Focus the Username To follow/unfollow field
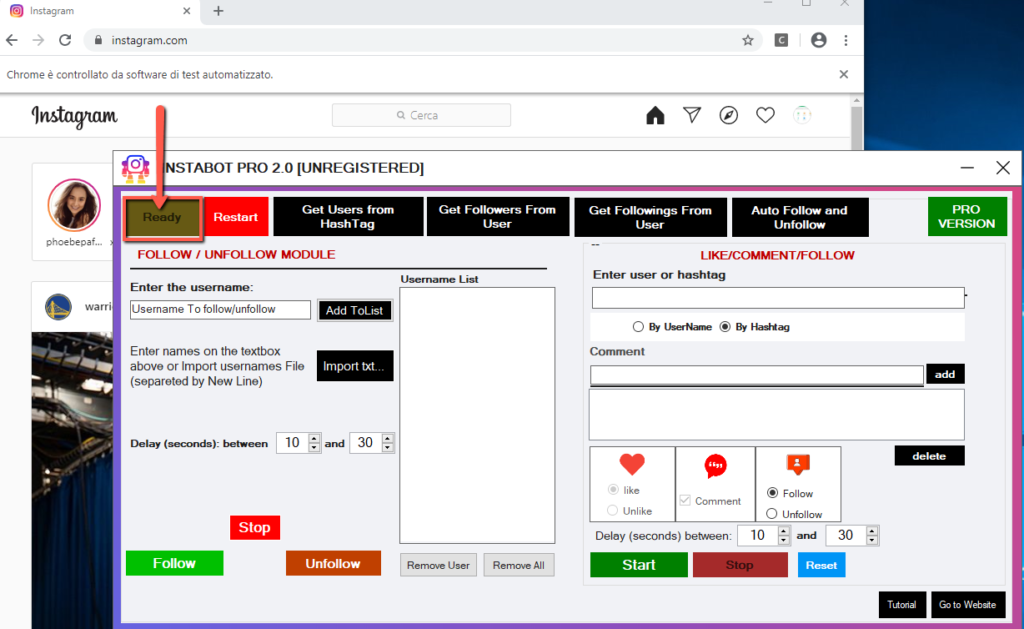Screen dimensions: 1024x629 point(220,310)
